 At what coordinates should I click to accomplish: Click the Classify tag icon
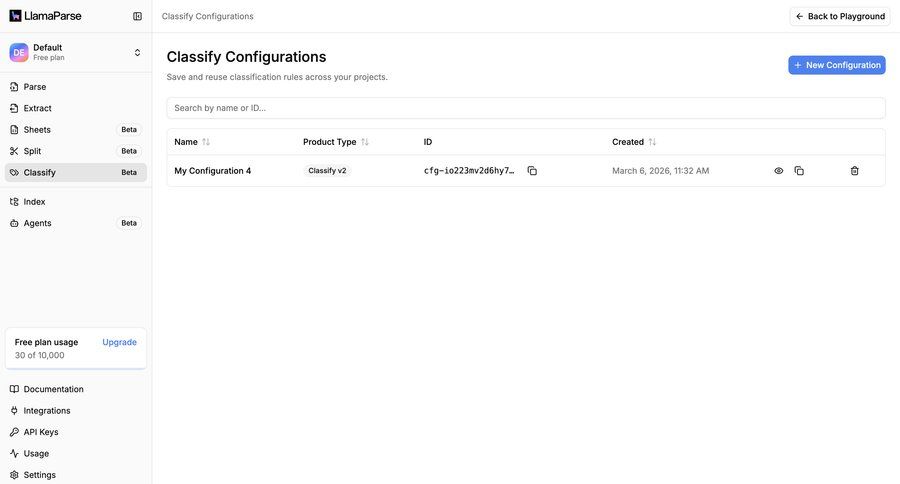[14, 172]
